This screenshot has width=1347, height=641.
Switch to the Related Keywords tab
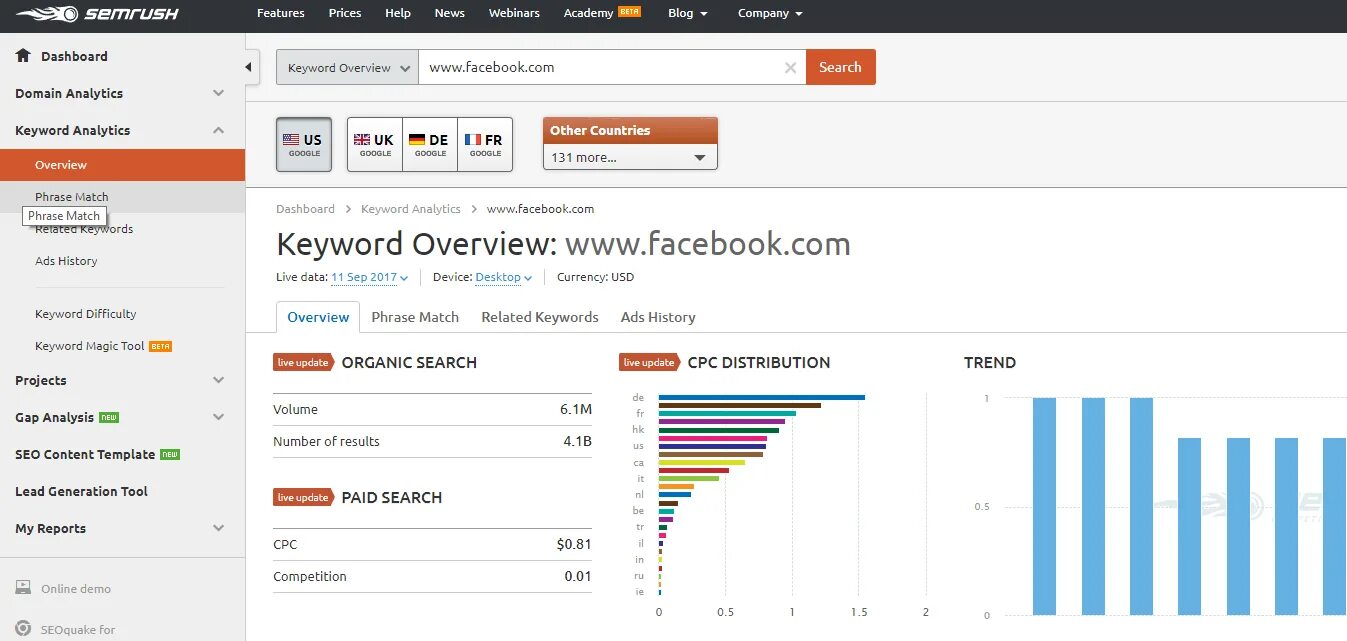(540, 317)
